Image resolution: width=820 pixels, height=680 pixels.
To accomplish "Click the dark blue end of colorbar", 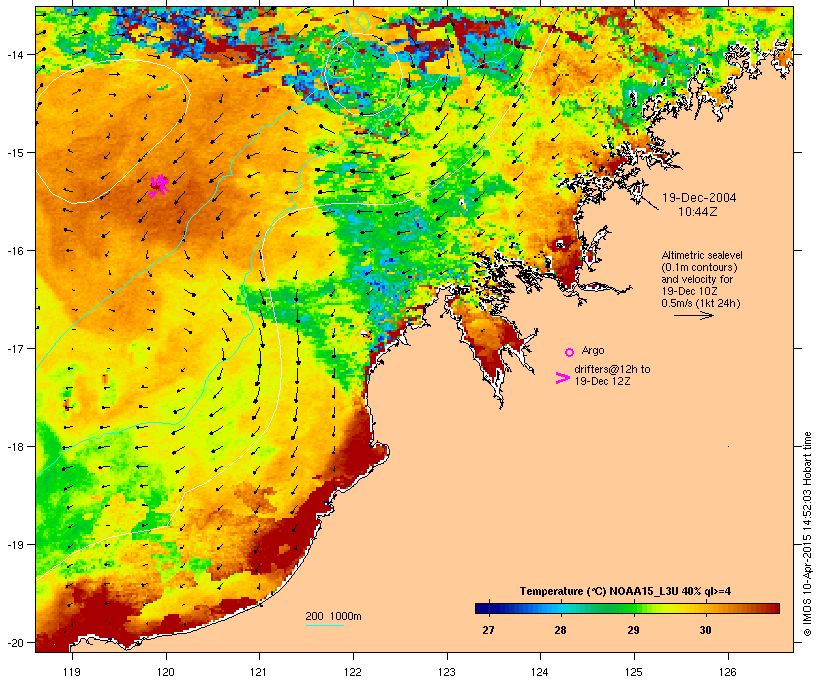I will point(482,608).
